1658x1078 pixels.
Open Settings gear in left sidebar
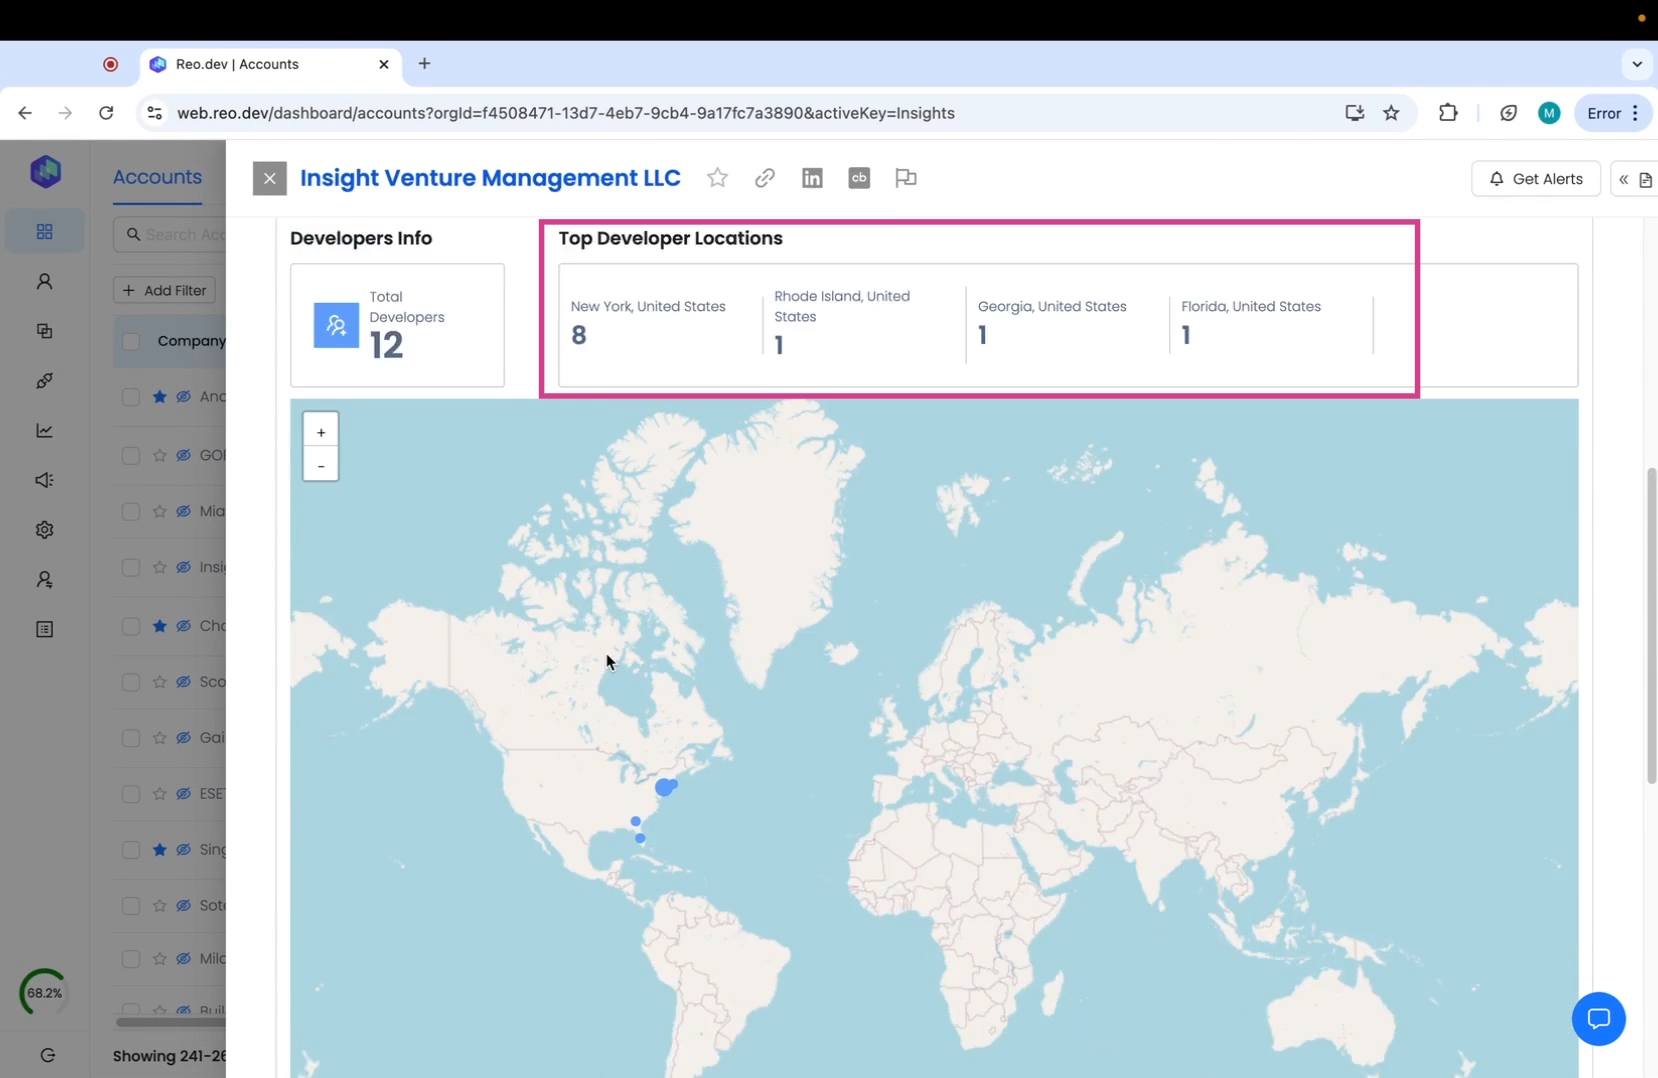point(44,530)
